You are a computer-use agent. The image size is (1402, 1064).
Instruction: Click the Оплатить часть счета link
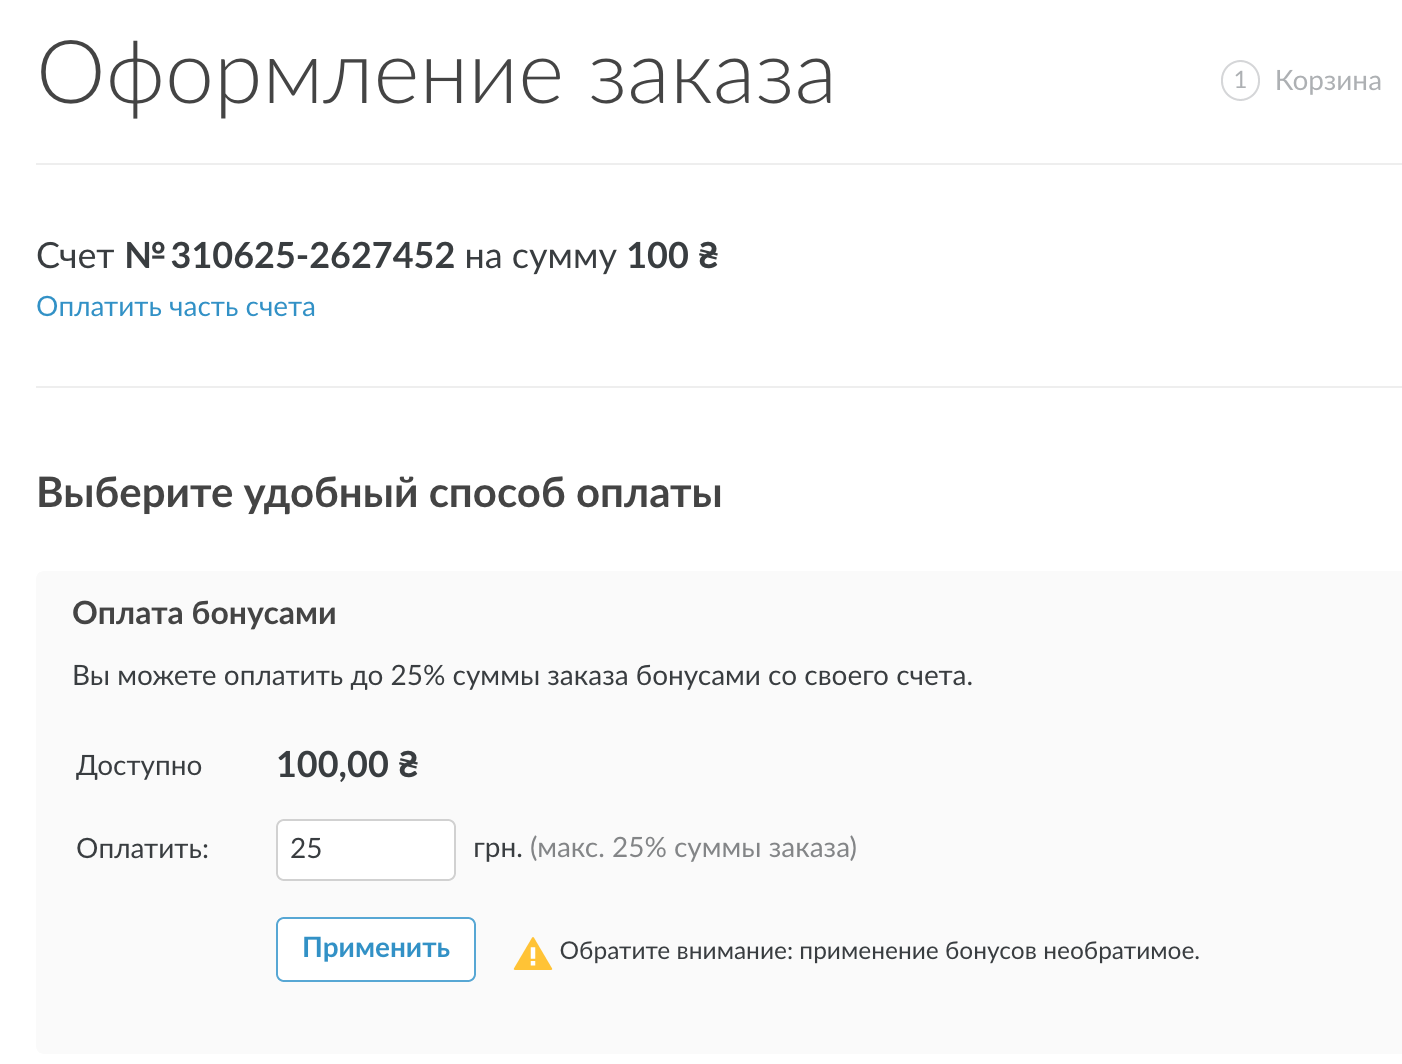click(176, 307)
